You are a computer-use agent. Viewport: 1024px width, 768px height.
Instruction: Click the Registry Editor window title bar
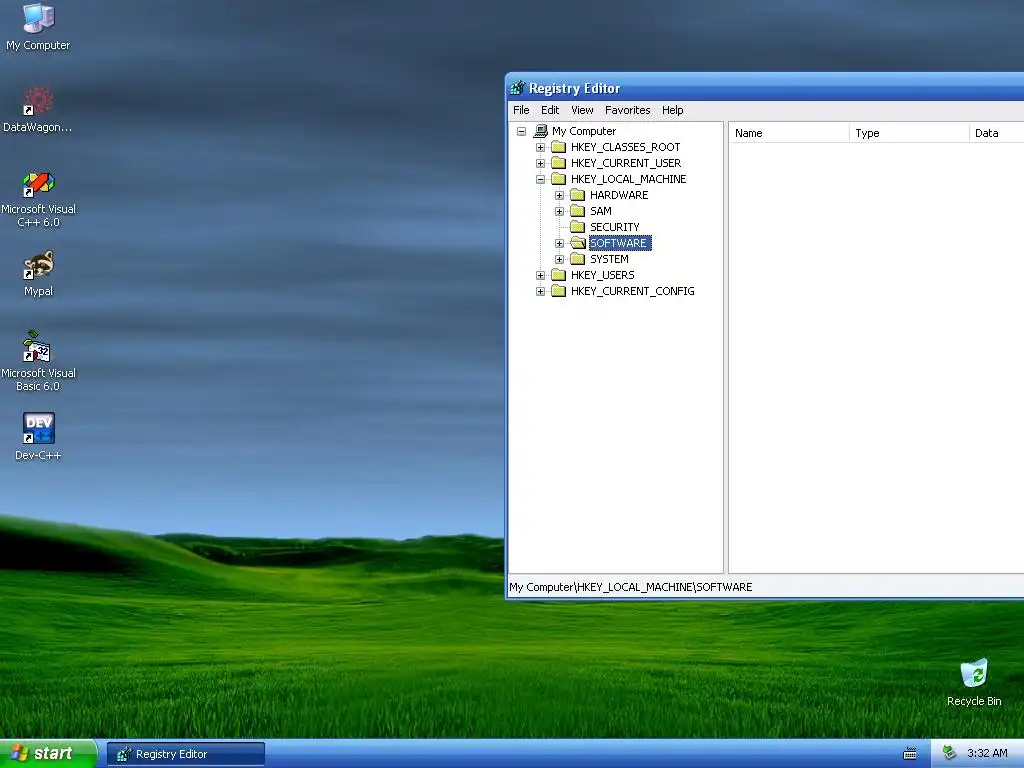pyautogui.click(x=765, y=88)
